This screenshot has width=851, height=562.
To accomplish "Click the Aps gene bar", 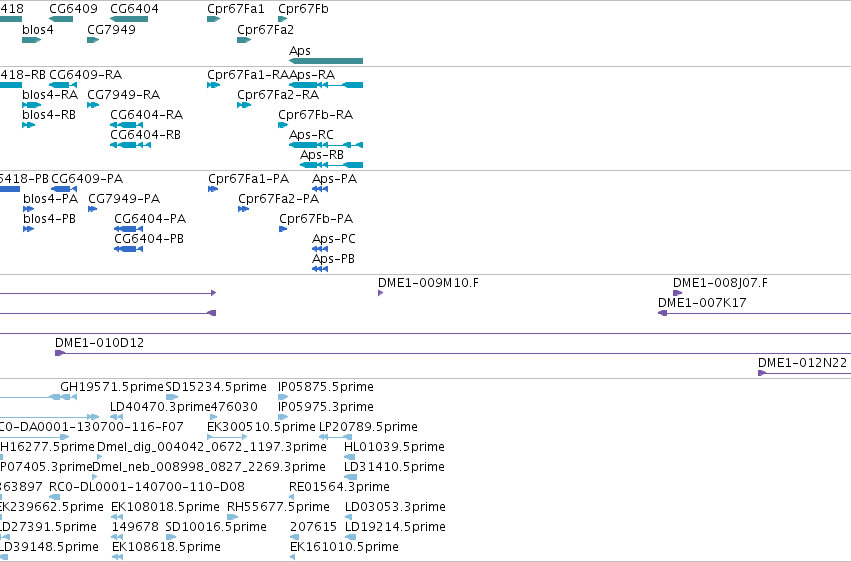I will [x=326, y=61].
